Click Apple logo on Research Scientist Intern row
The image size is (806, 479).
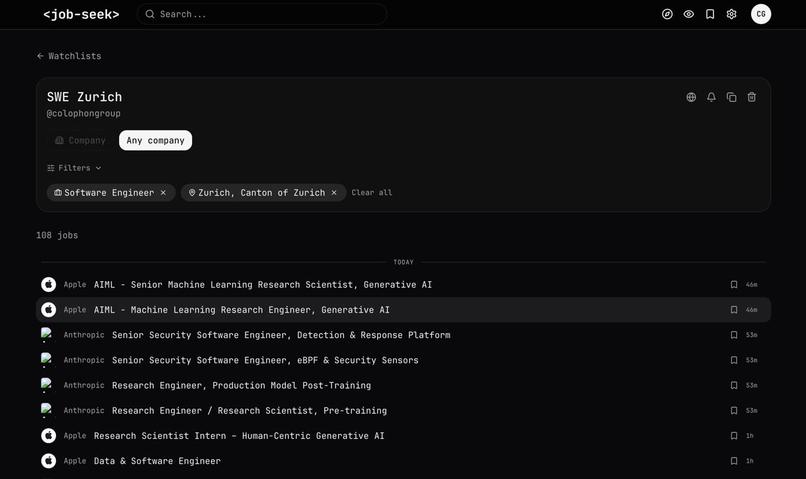pyautogui.click(x=48, y=436)
